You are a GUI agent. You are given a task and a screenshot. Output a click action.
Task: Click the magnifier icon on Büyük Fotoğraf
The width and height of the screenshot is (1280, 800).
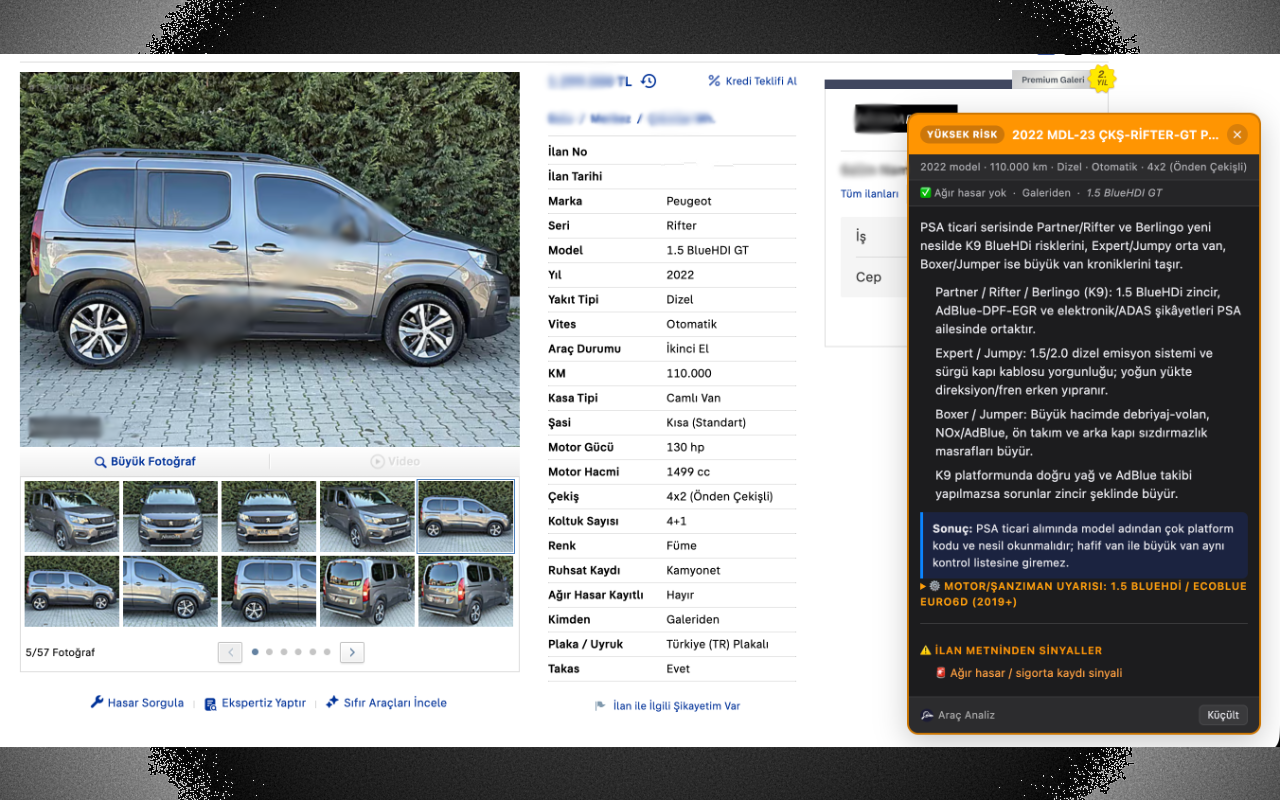pyautogui.click(x=99, y=461)
